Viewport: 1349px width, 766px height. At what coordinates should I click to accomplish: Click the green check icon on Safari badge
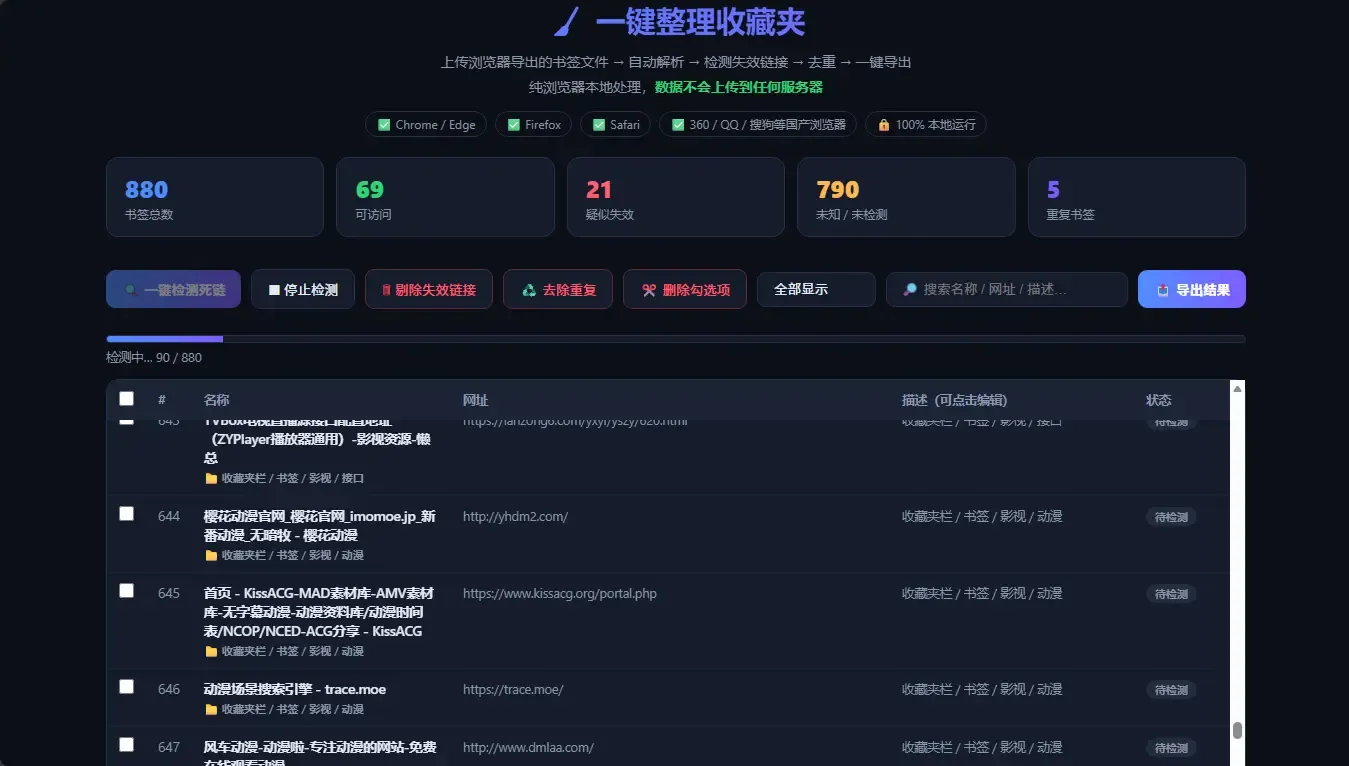coord(598,125)
